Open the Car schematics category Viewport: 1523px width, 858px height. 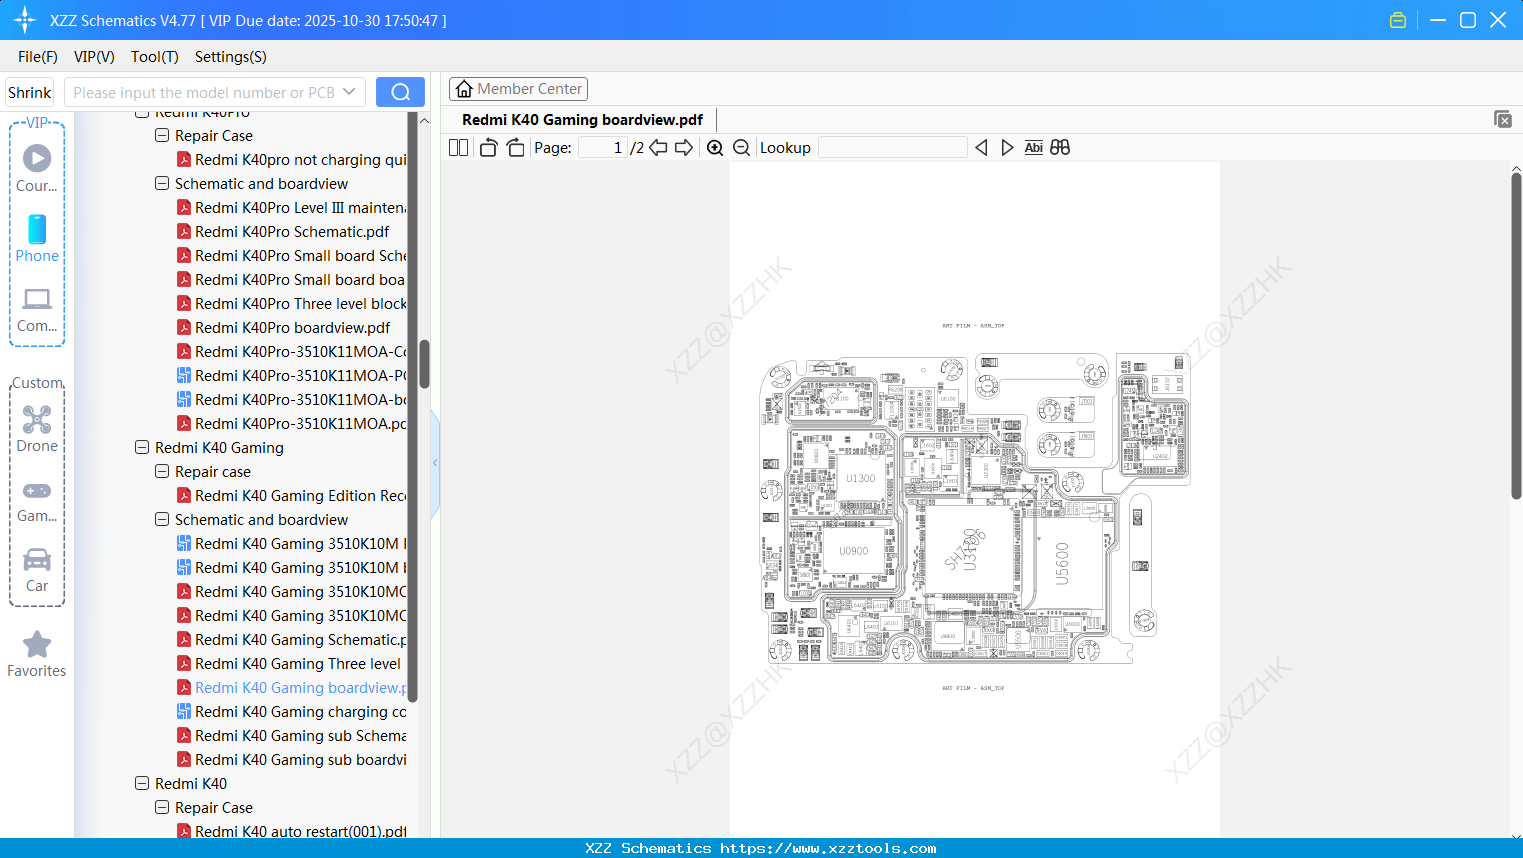[x=36, y=566]
